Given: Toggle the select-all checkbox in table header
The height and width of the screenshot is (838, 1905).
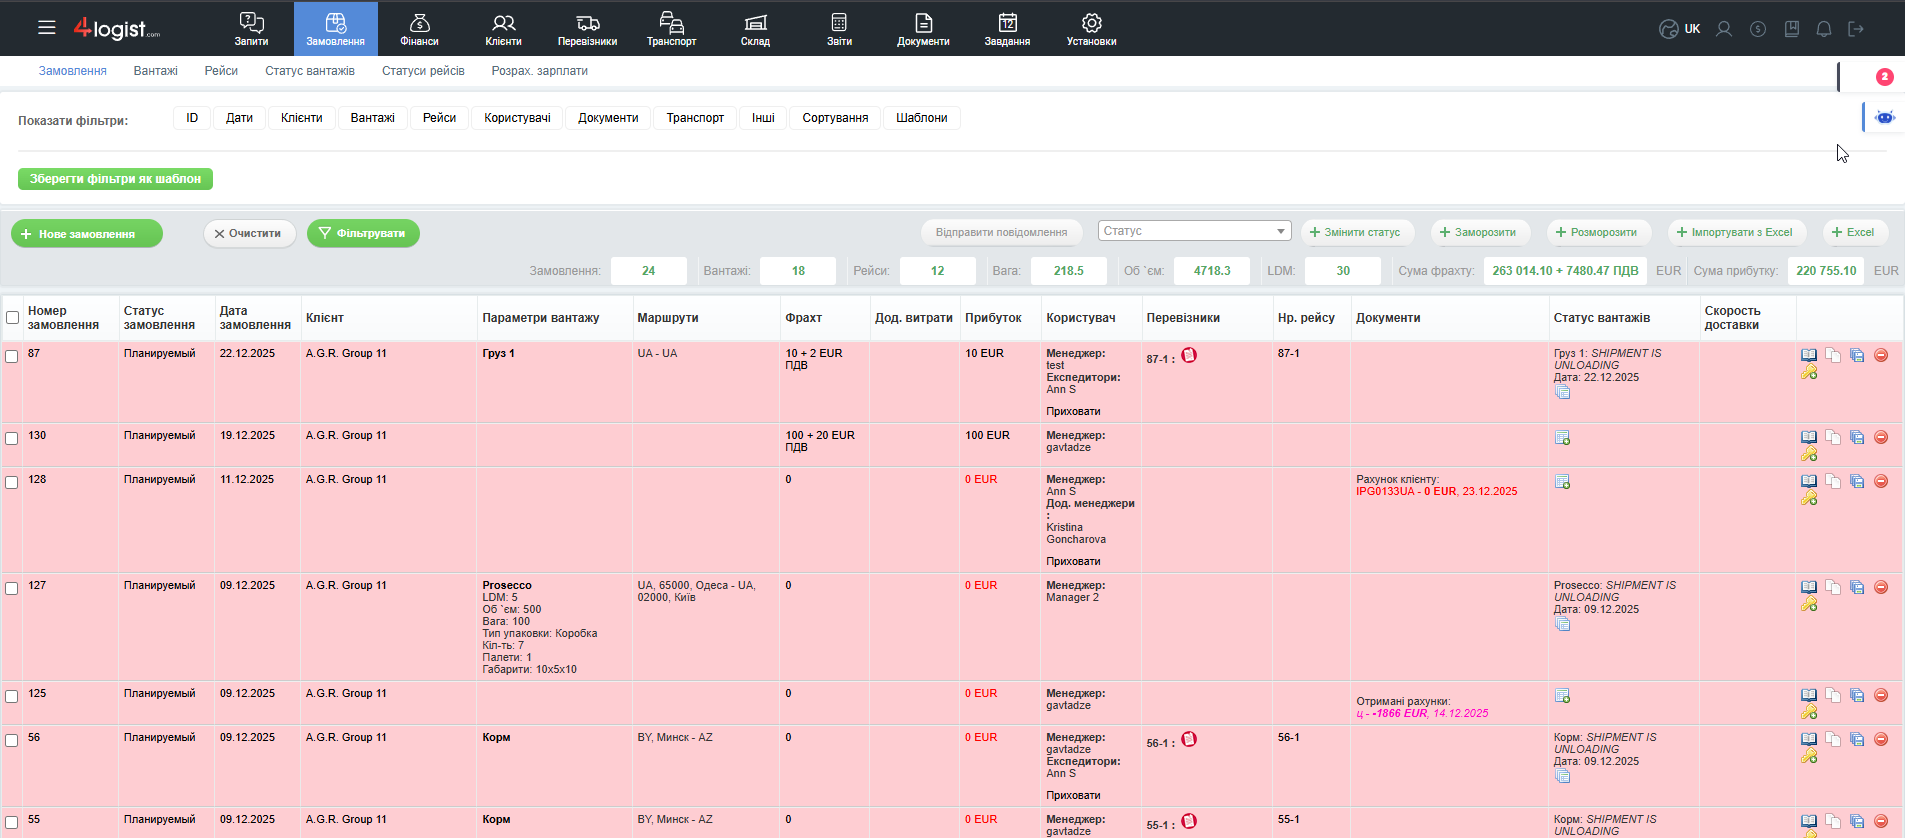Looking at the screenshot, I should tap(12, 318).
